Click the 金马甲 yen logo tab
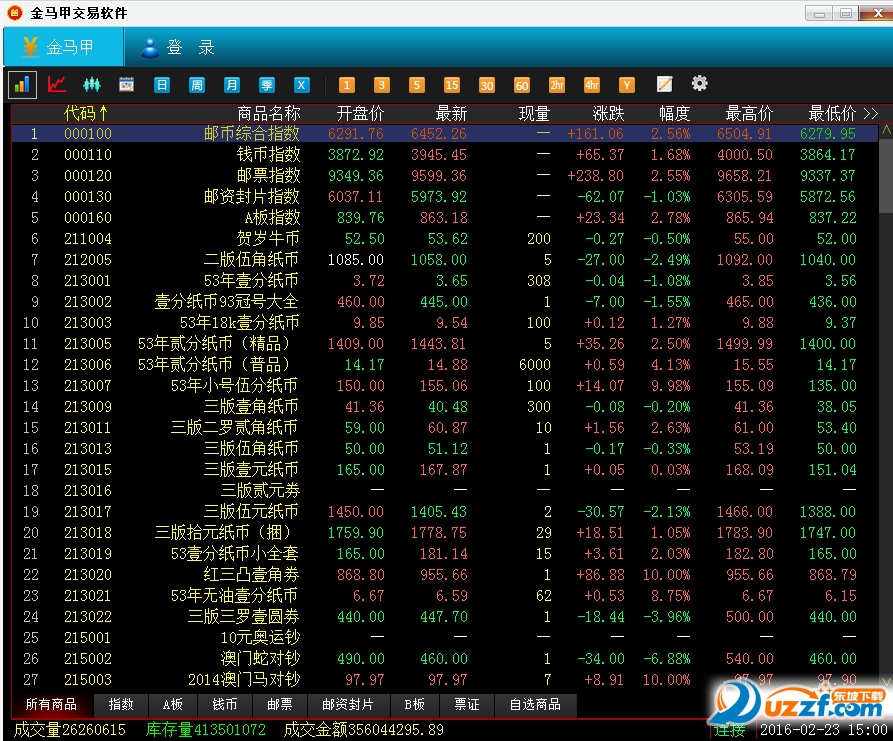Screen dimensions: 893x741 63,47
